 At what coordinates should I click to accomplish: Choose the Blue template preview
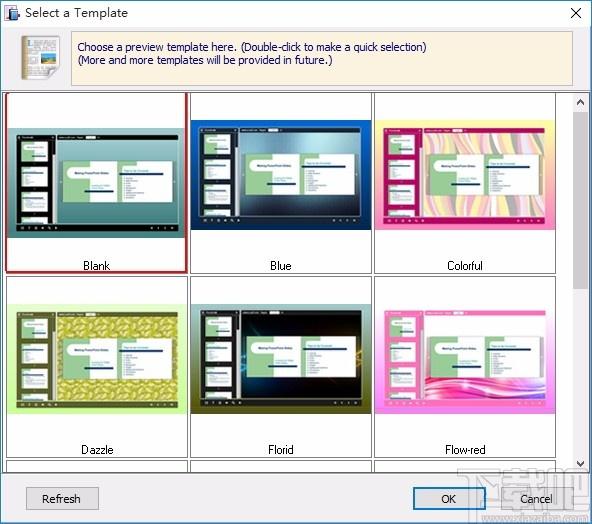pyautogui.click(x=281, y=175)
